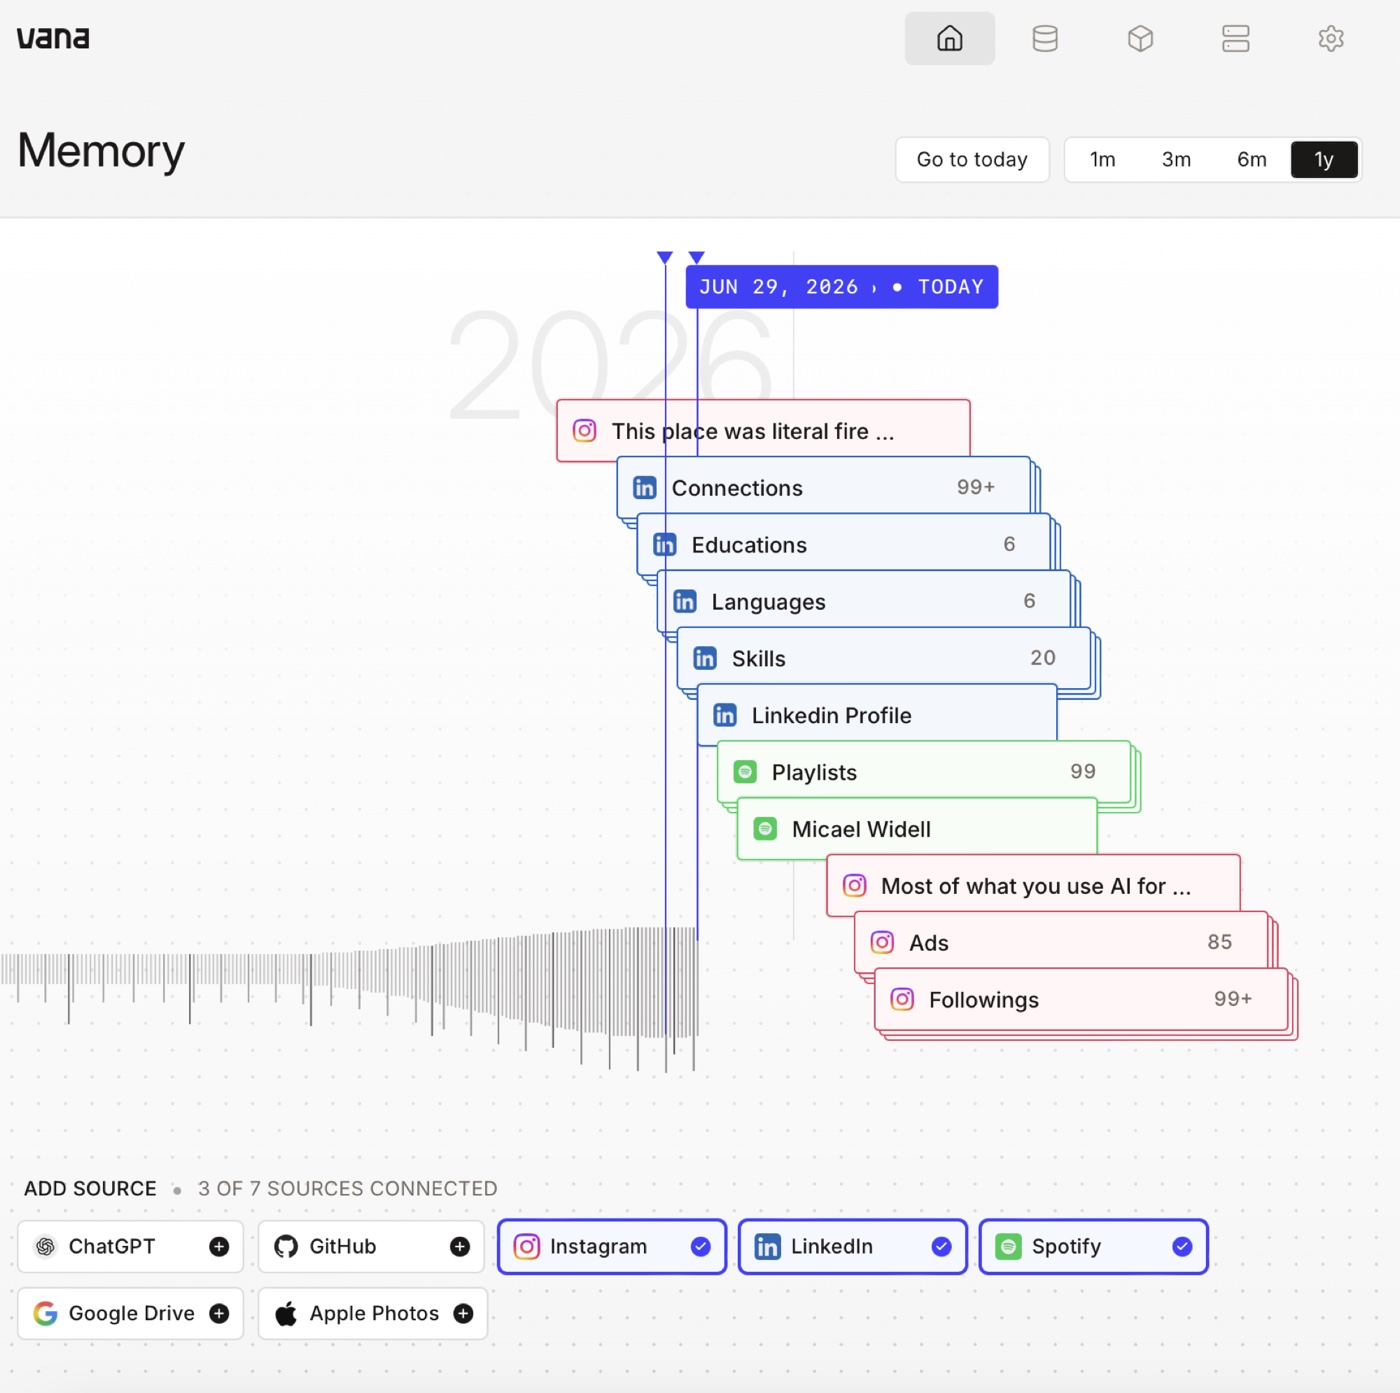Open the Skills card
This screenshot has width=1400, height=1393.
884,658
